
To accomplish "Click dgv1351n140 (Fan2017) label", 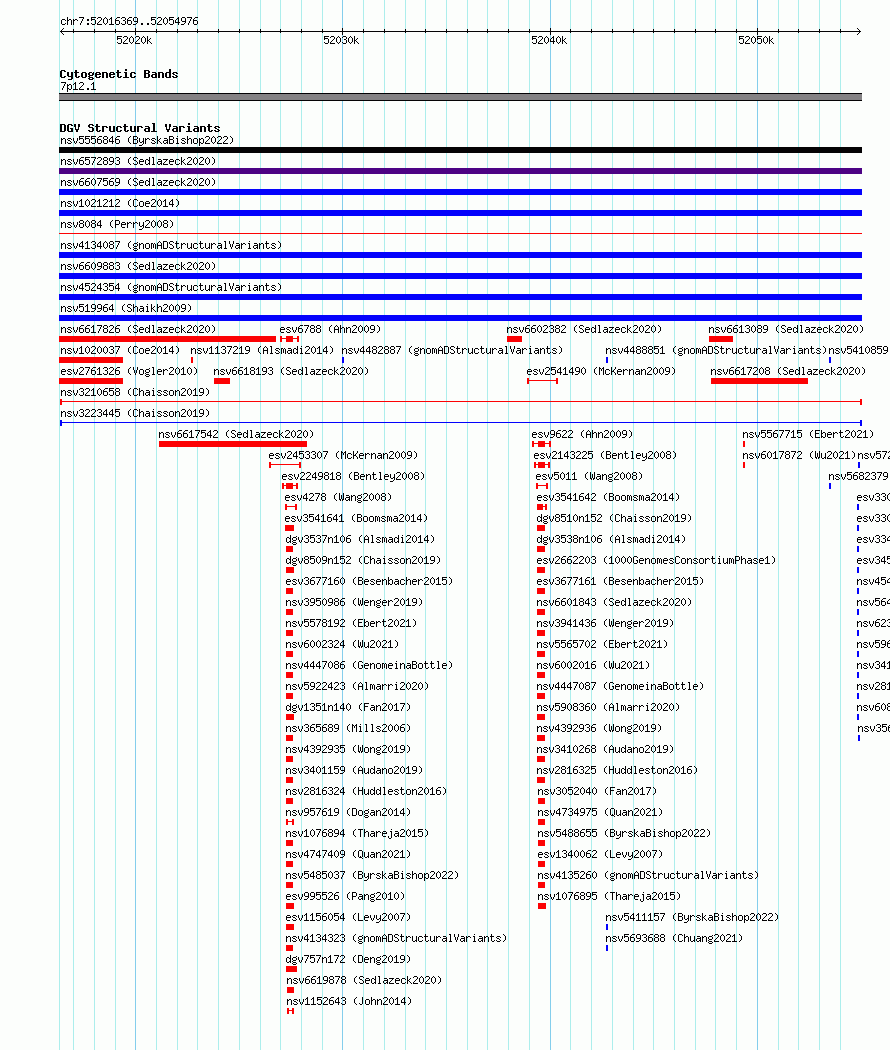I will pos(348,707).
